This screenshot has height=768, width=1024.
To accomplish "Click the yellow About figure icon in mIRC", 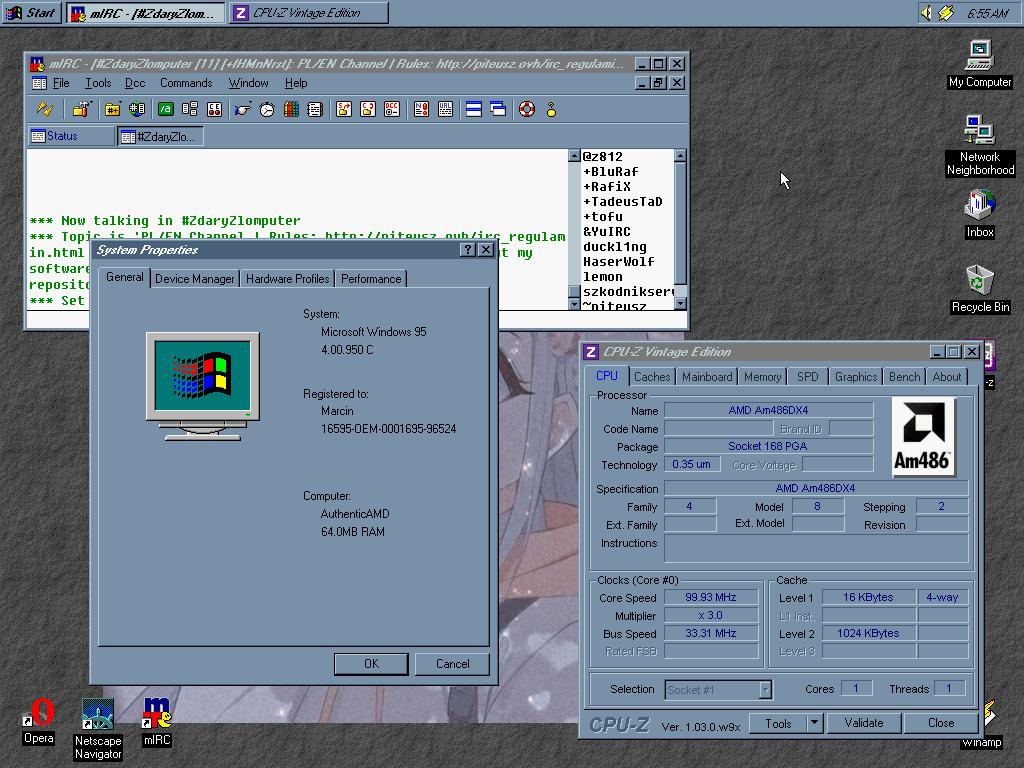I will [x=551, y=109].
